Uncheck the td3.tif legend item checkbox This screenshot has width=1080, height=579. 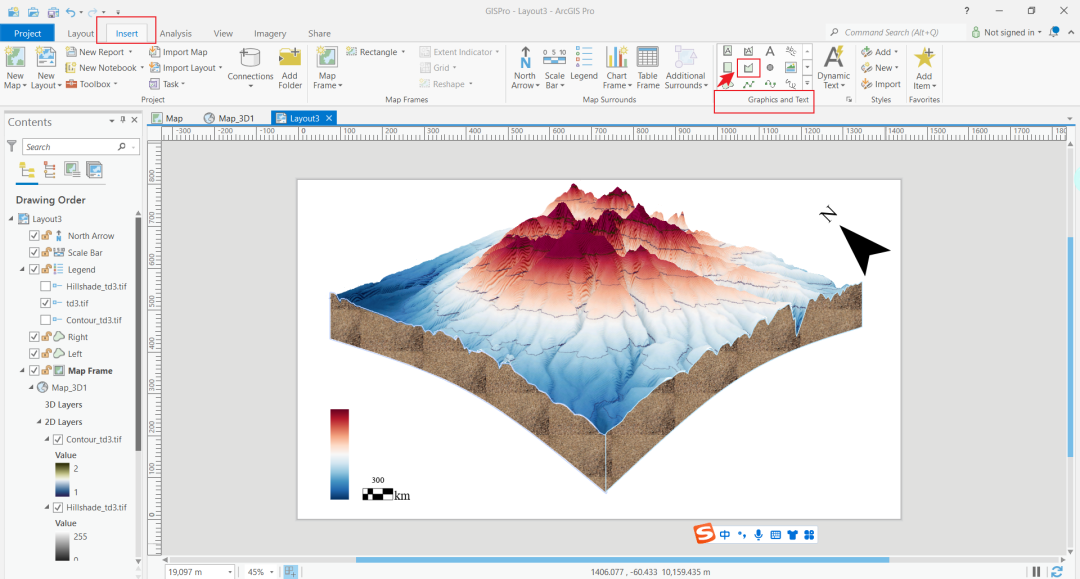[x=45, y=303]
